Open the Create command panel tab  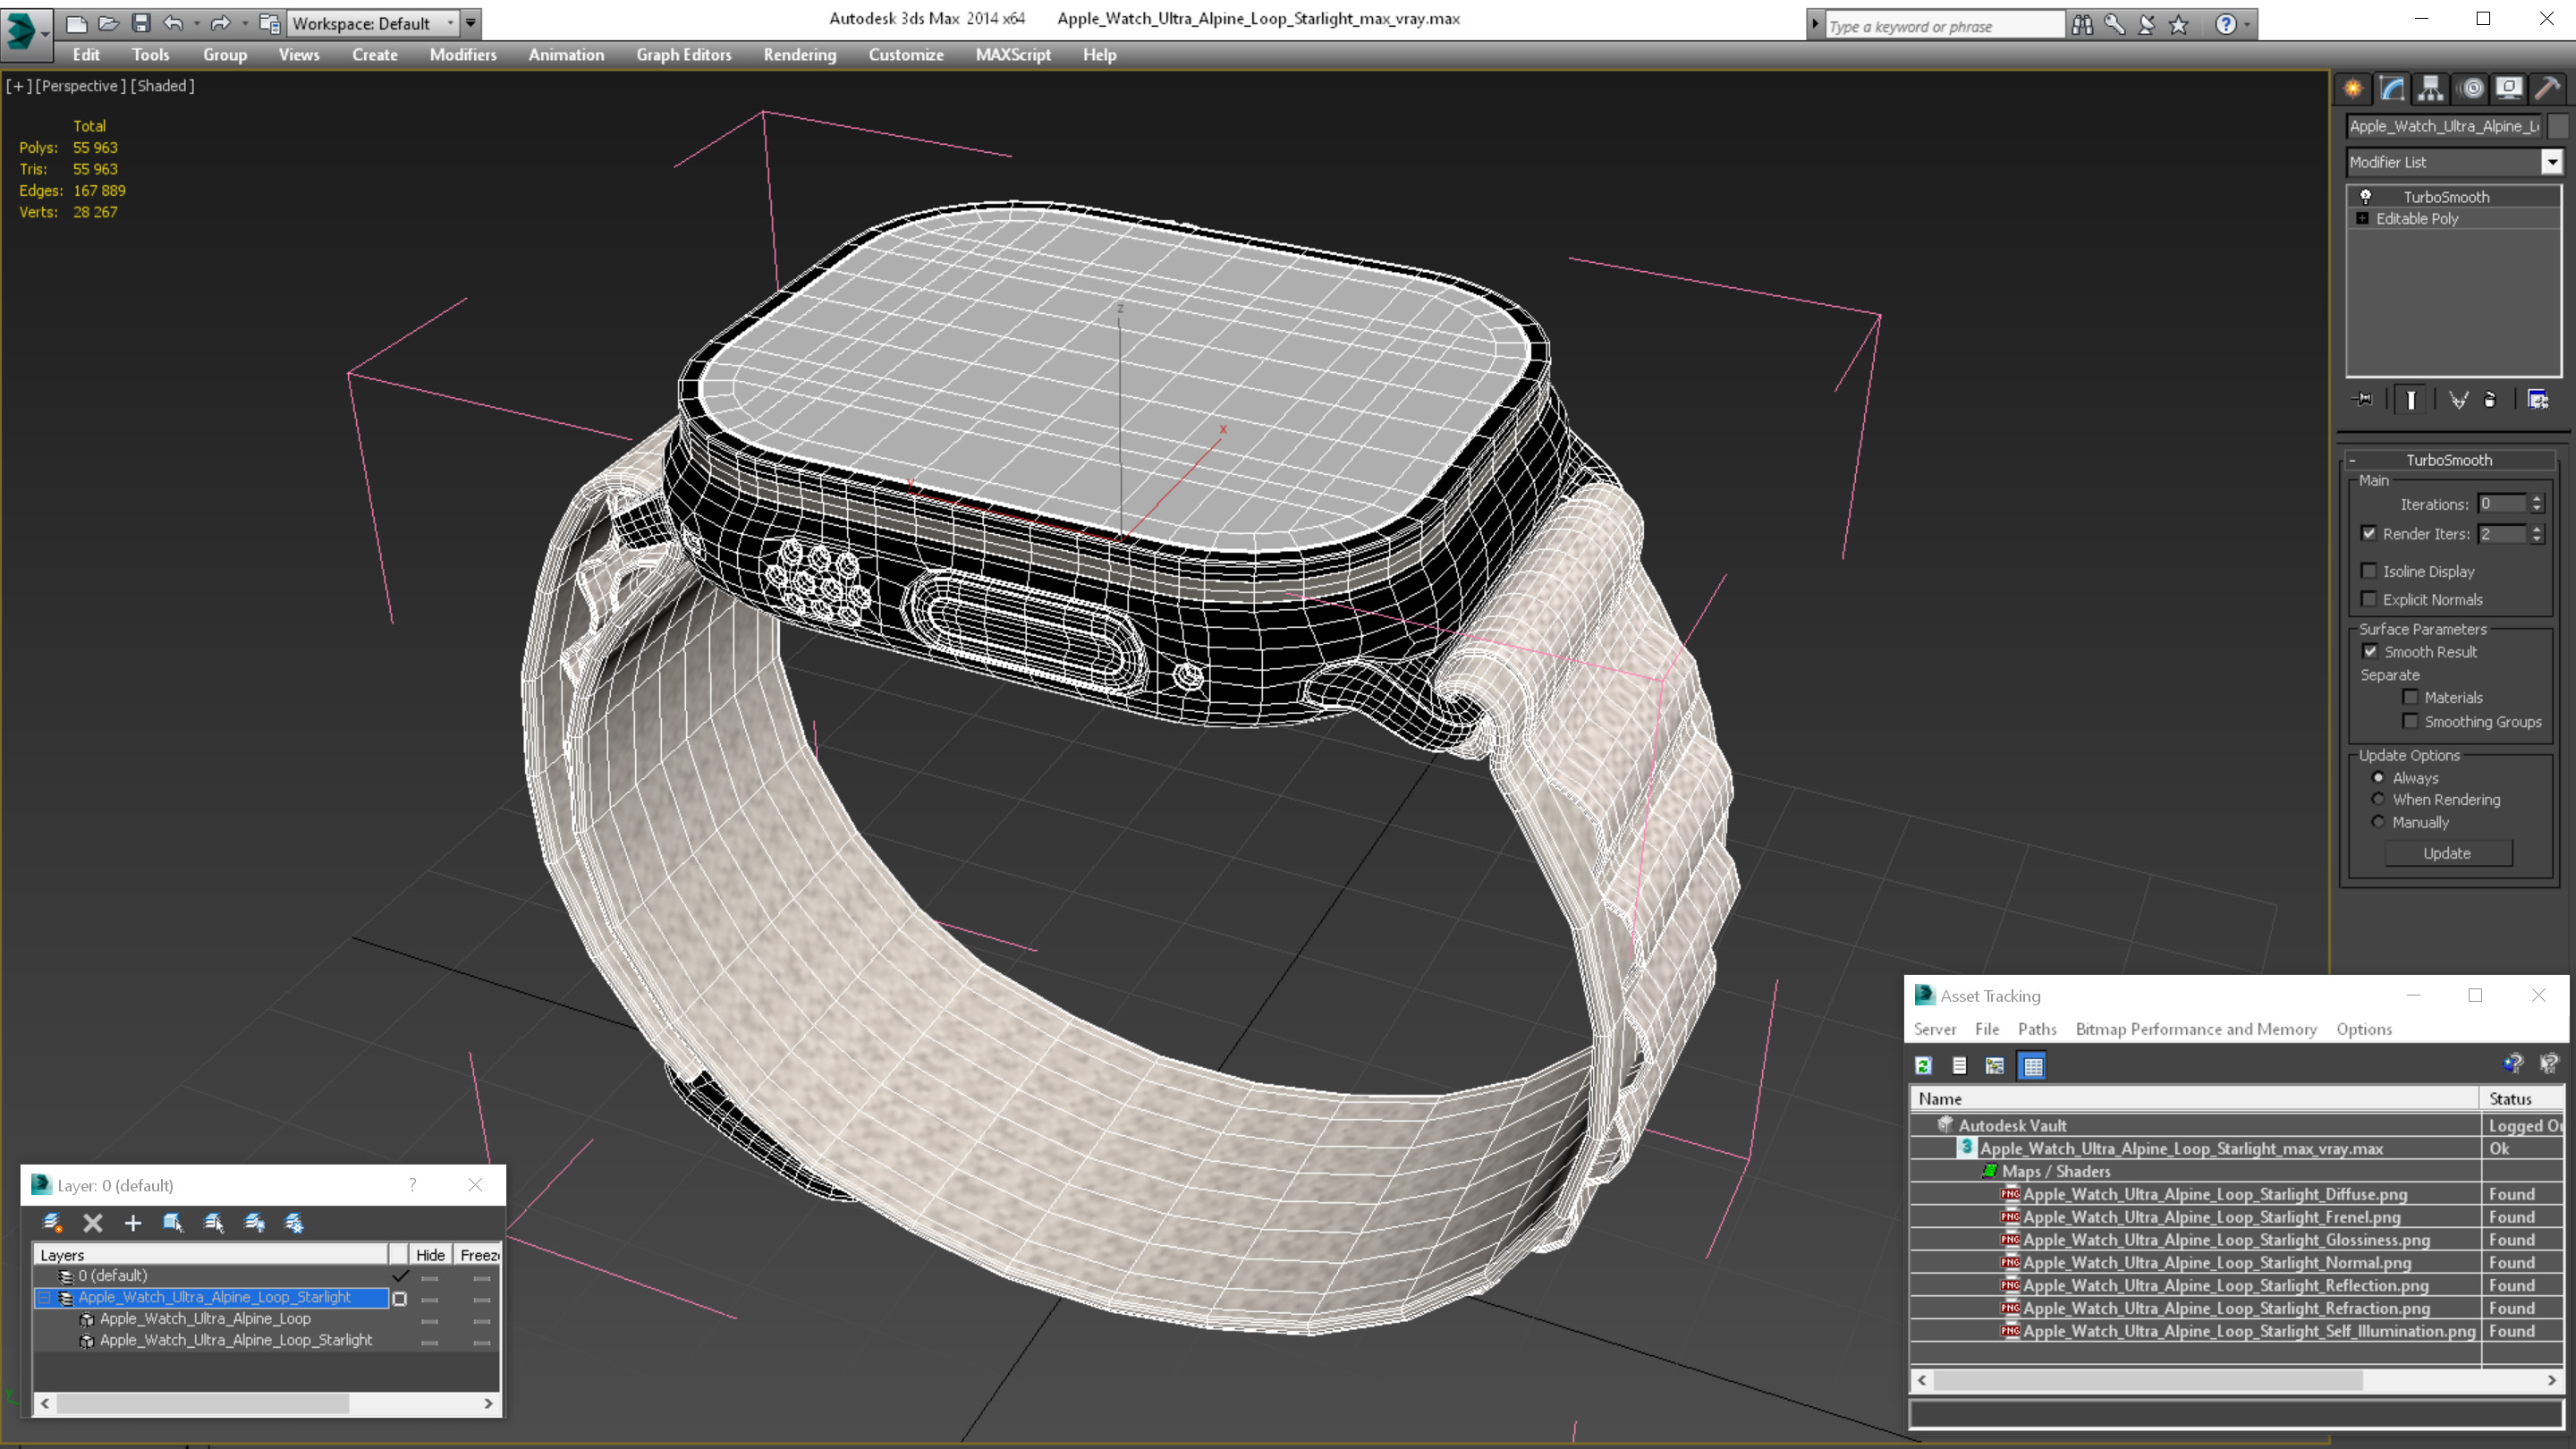point(2352,89)
